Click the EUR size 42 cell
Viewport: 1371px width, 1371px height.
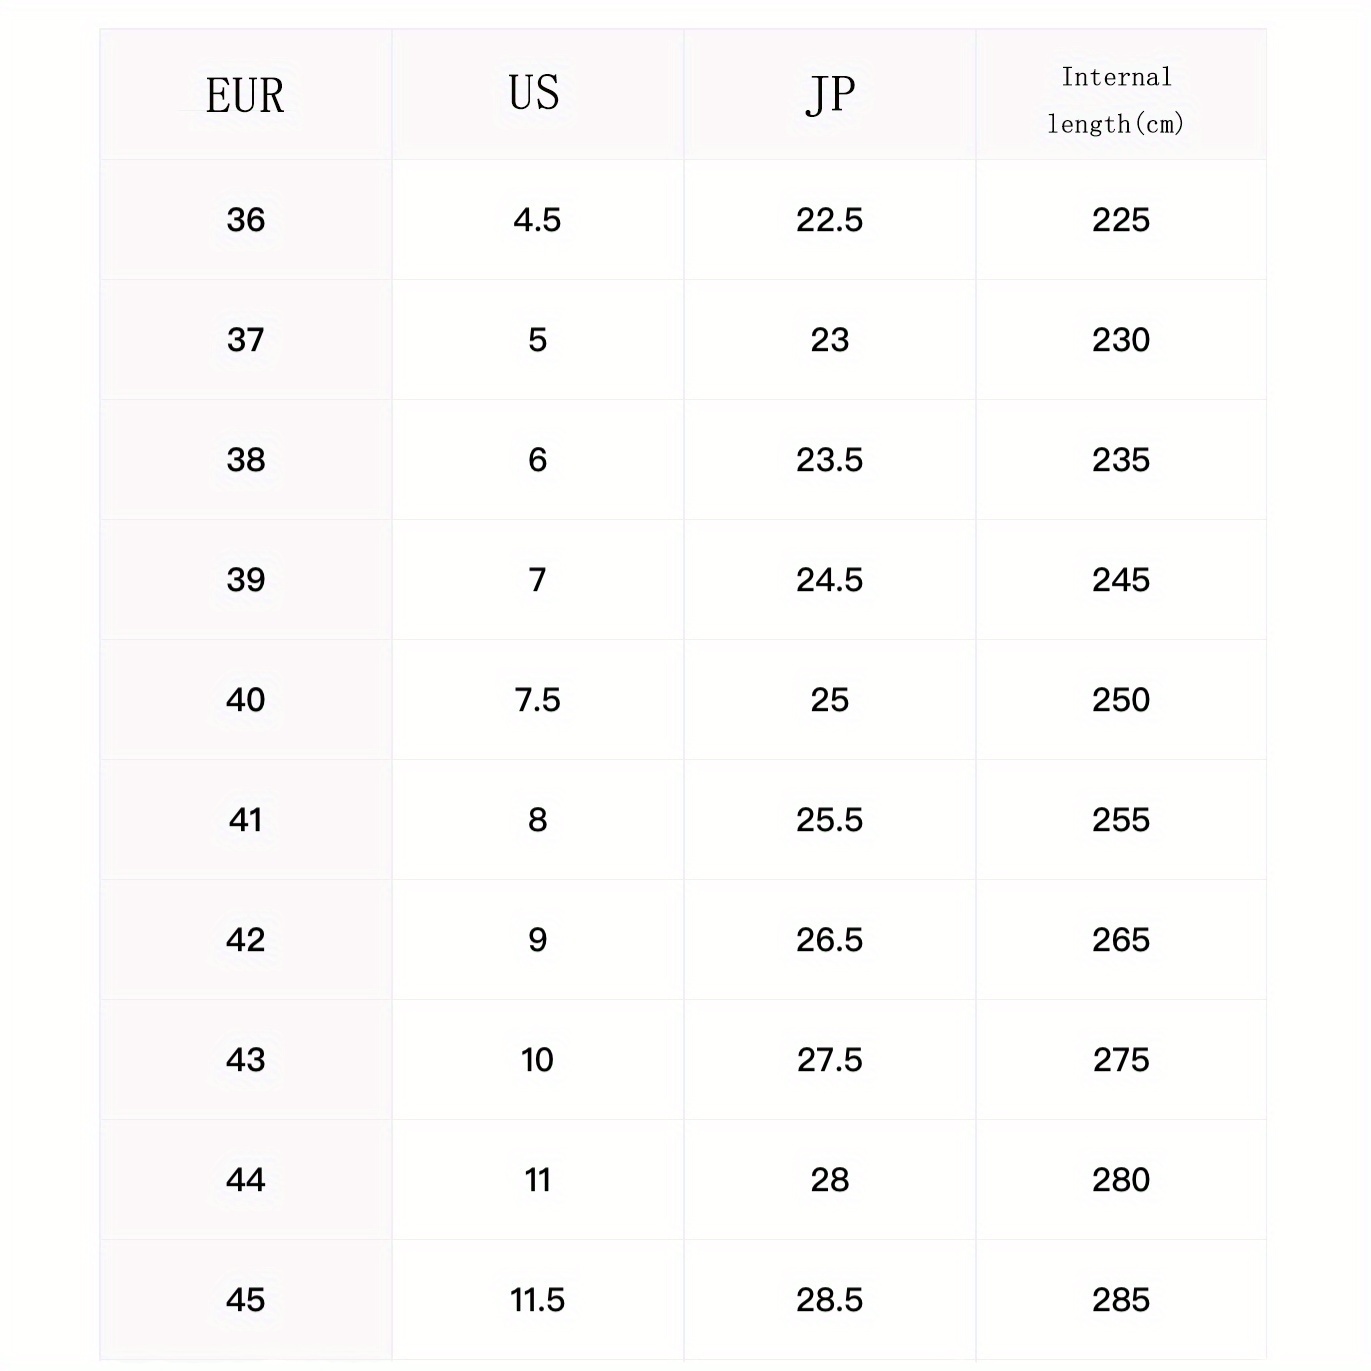245,940
